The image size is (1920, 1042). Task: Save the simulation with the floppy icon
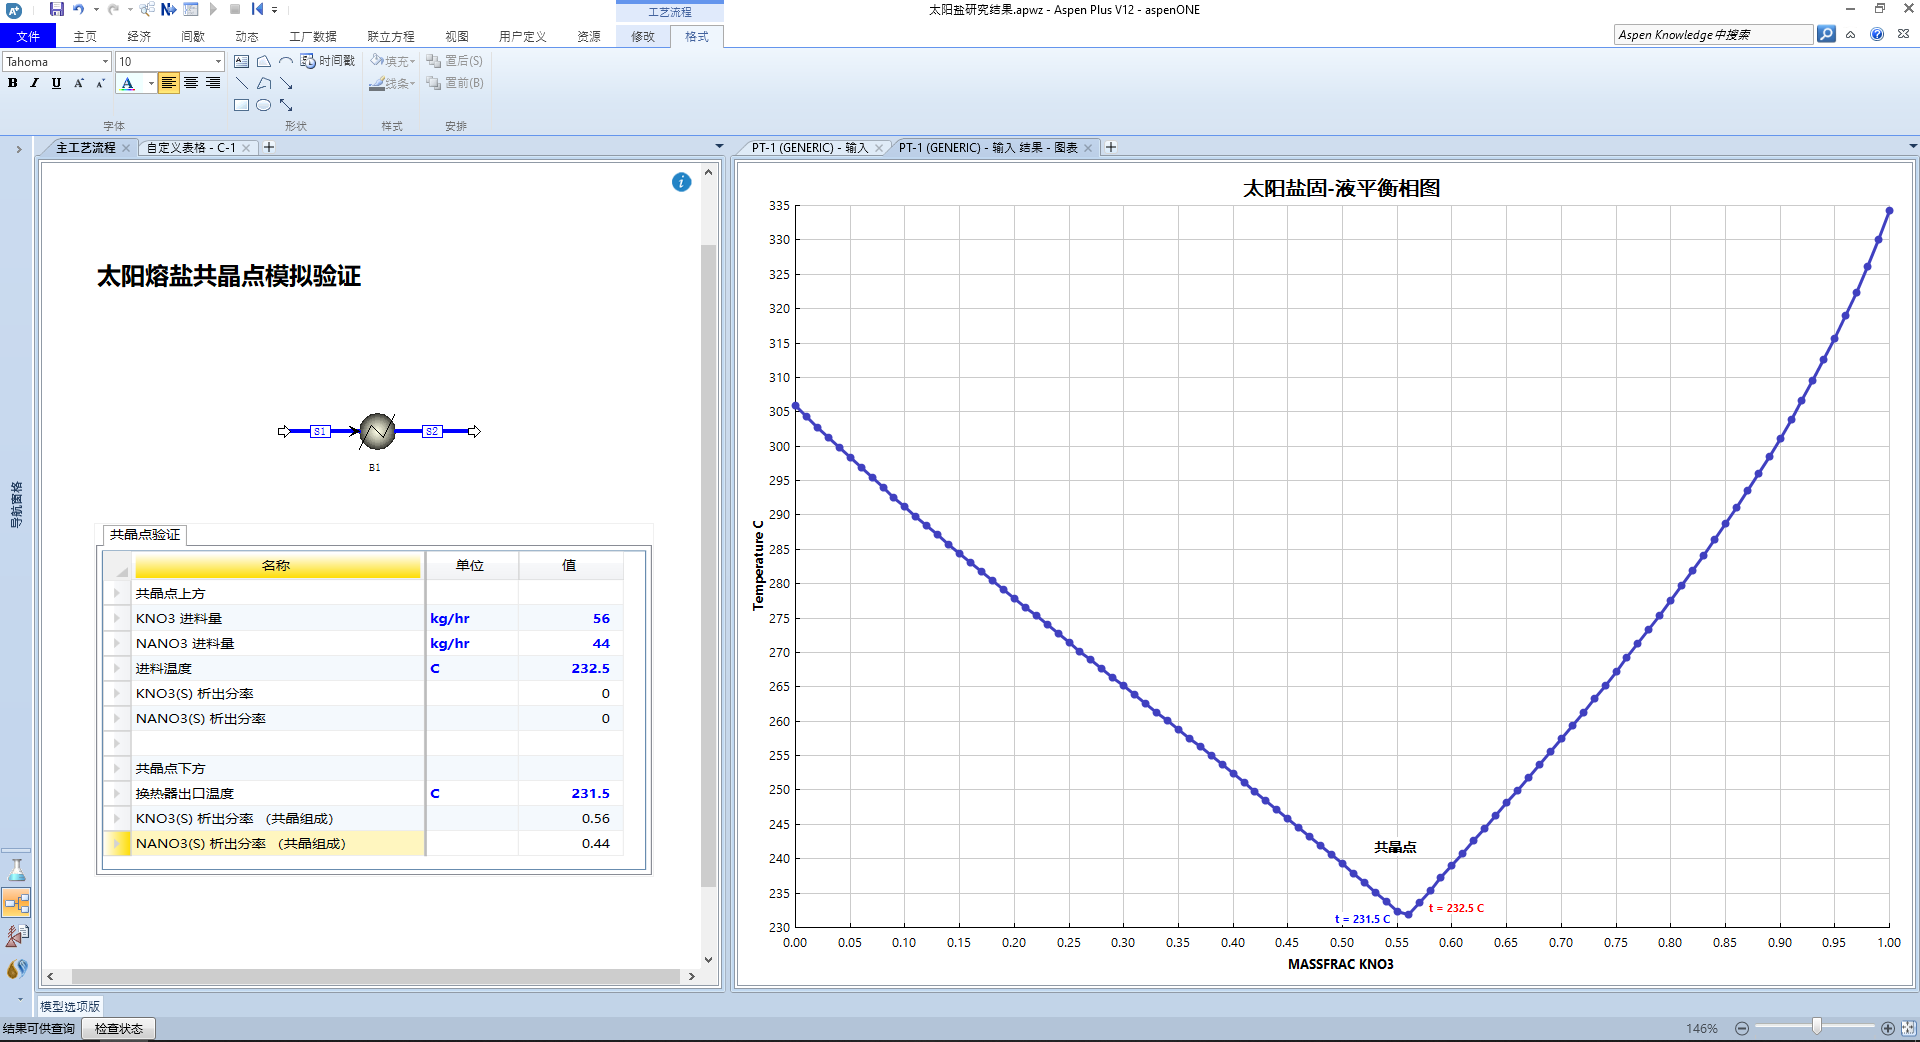point(57,9)
